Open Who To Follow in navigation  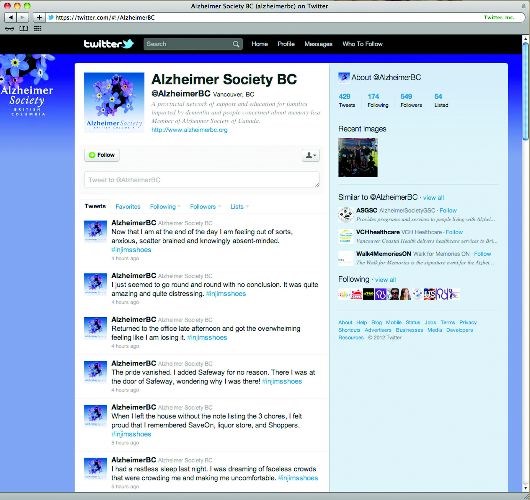pyautogui.click(x=362, y=44)
